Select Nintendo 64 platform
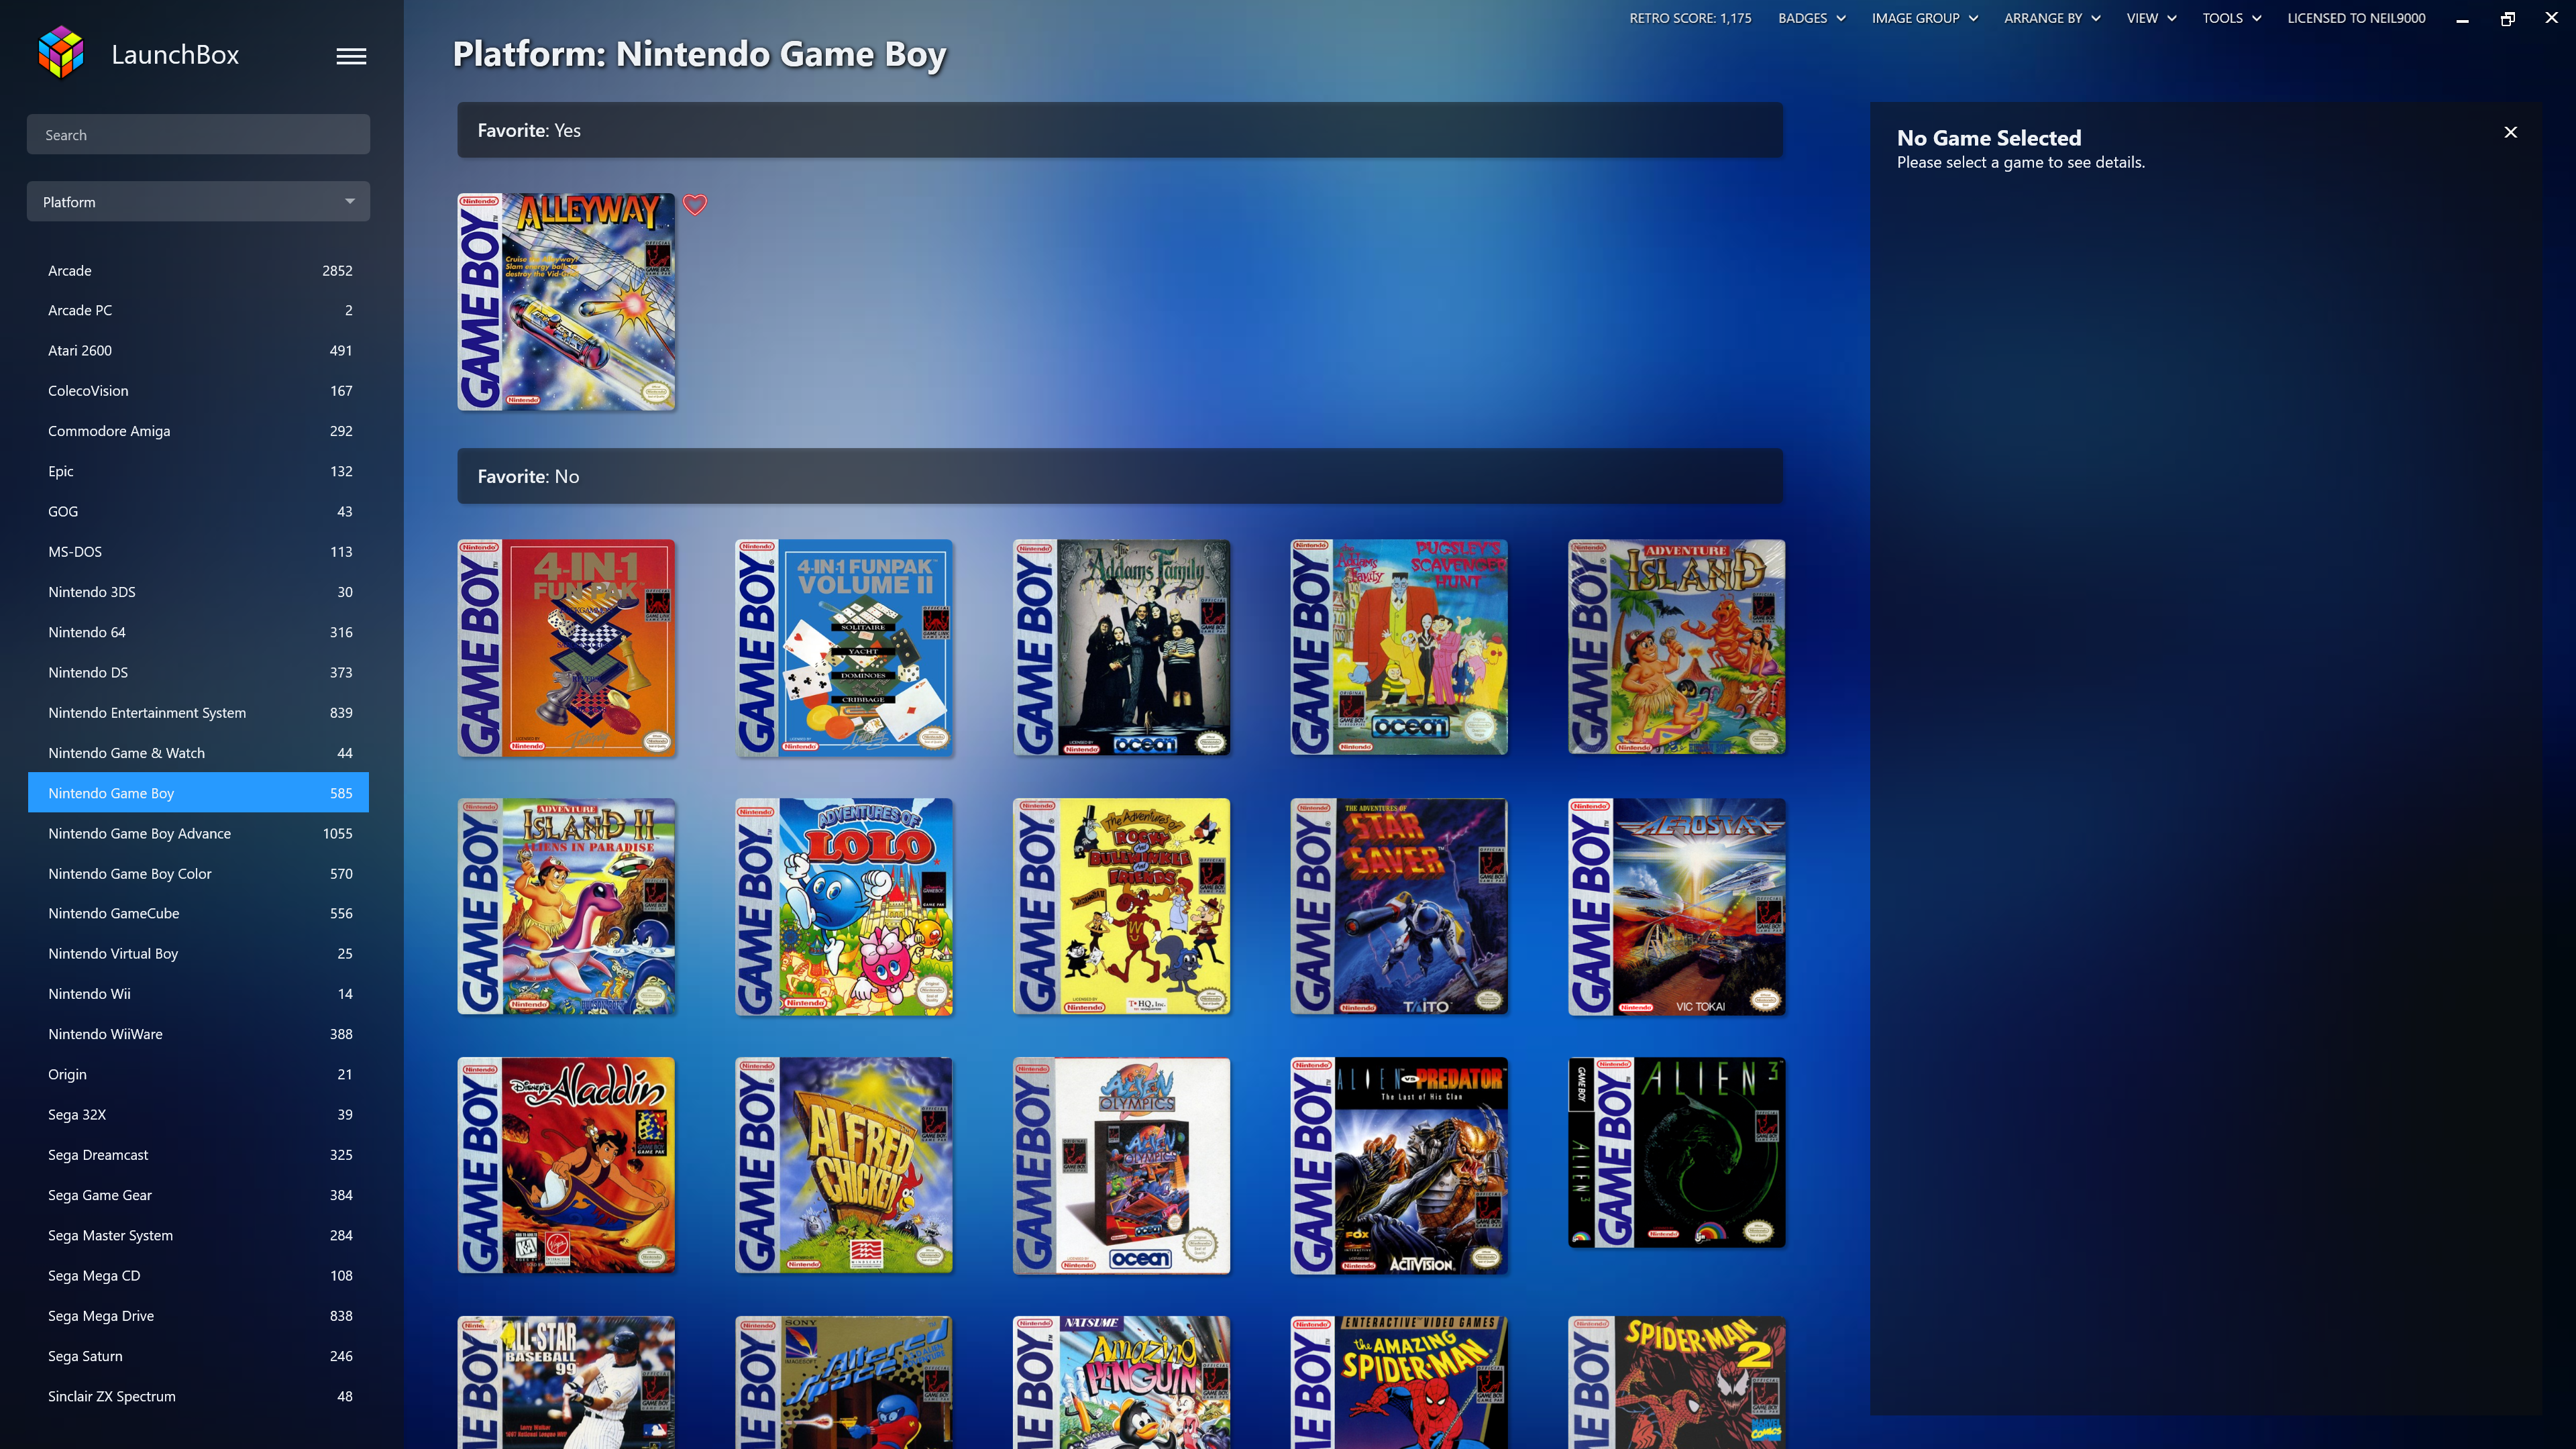Screen dimensions: 2576x1449 pyautogui.click(x=198, y=632)
